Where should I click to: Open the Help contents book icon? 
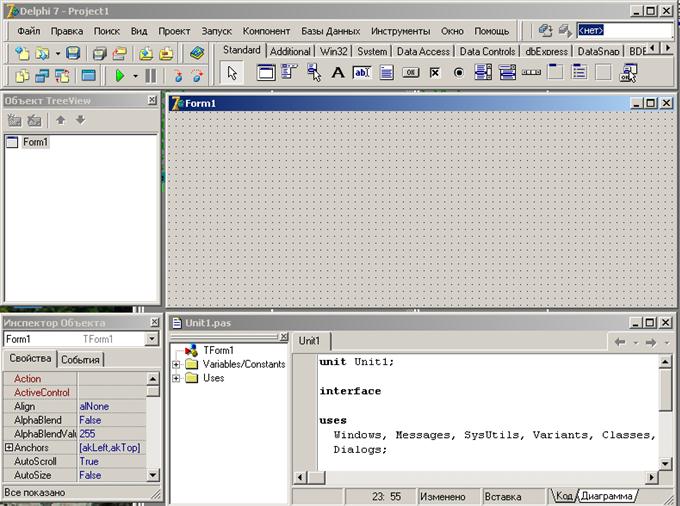pos(197,53)
